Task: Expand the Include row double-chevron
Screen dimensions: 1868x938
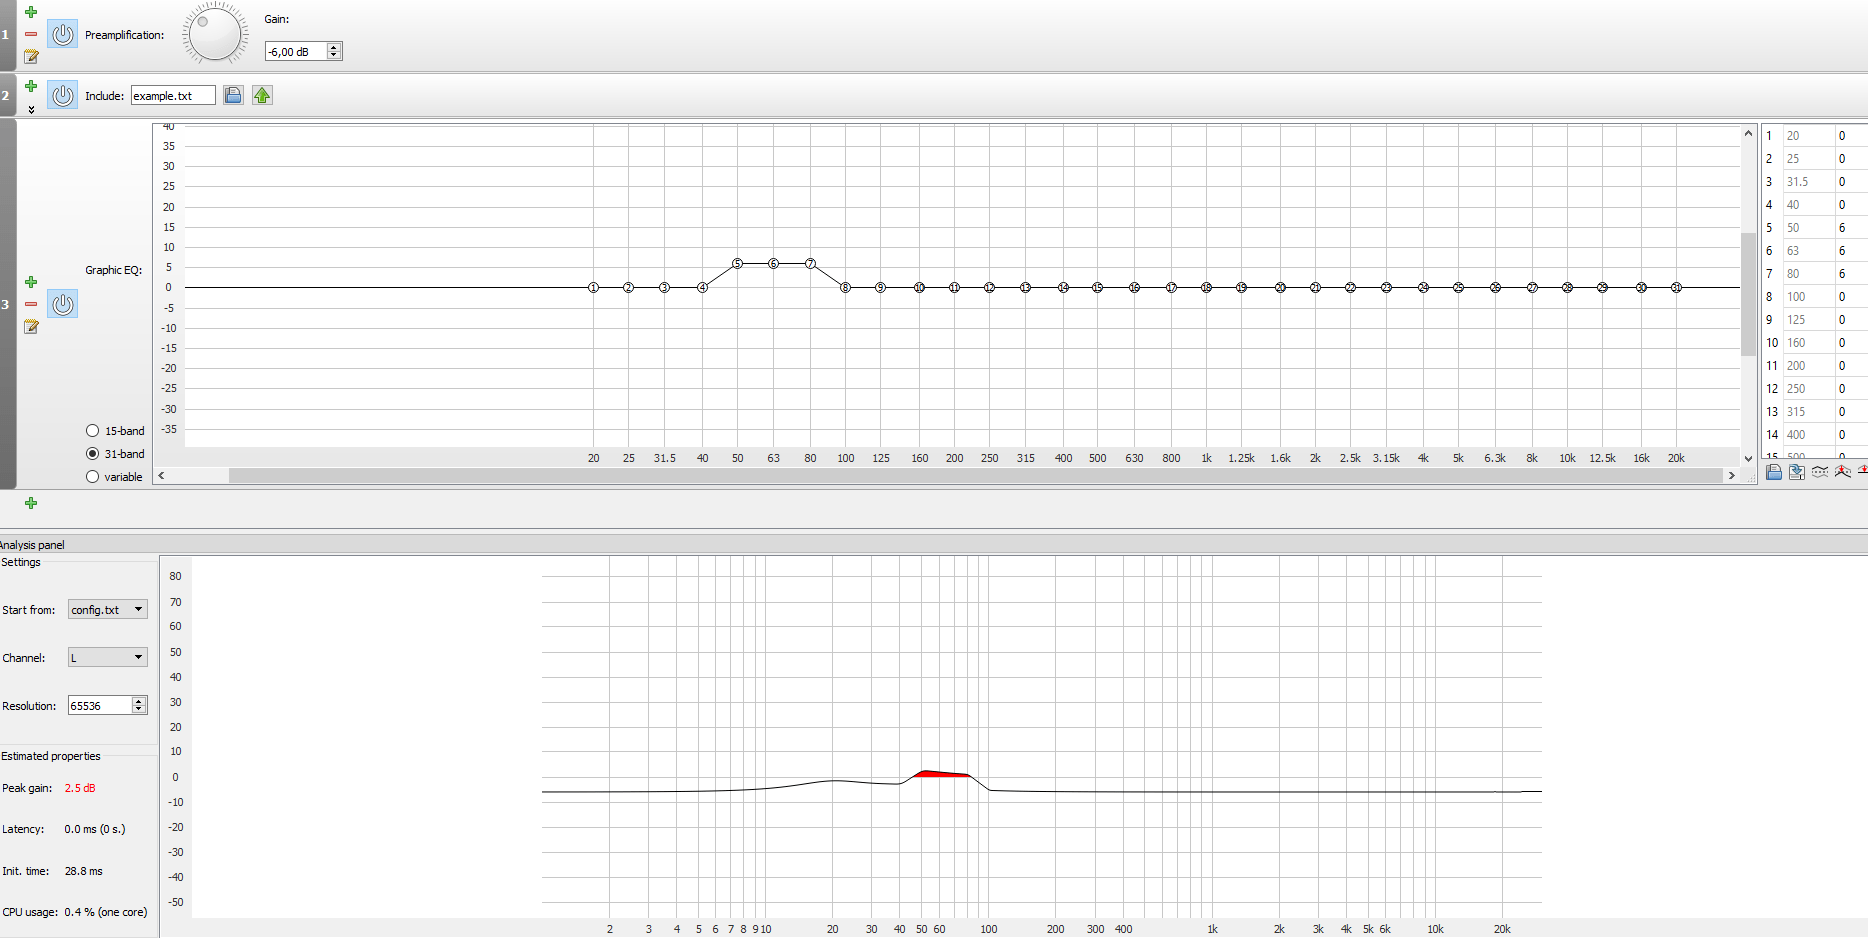Action: (x=31, y=109)
